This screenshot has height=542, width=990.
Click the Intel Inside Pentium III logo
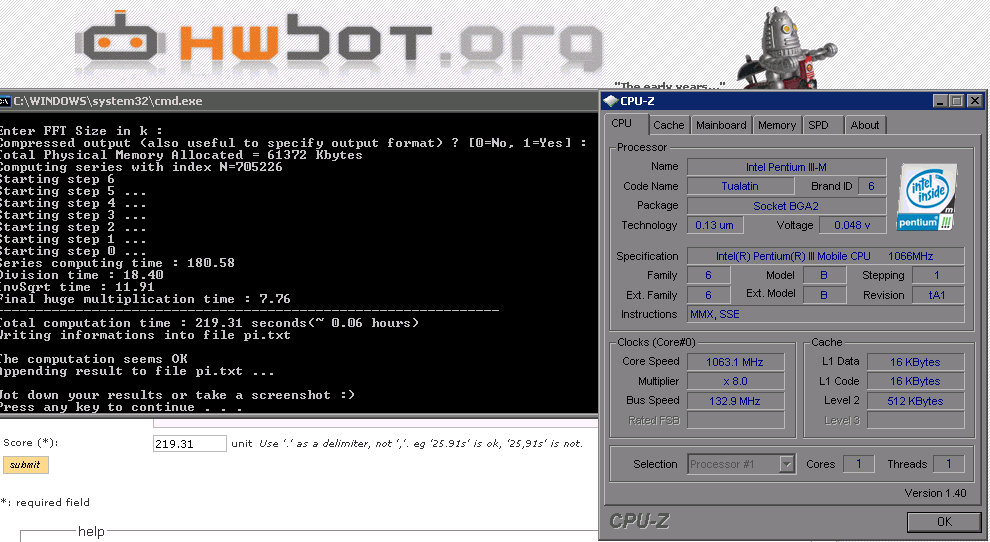tap(927, 196)
